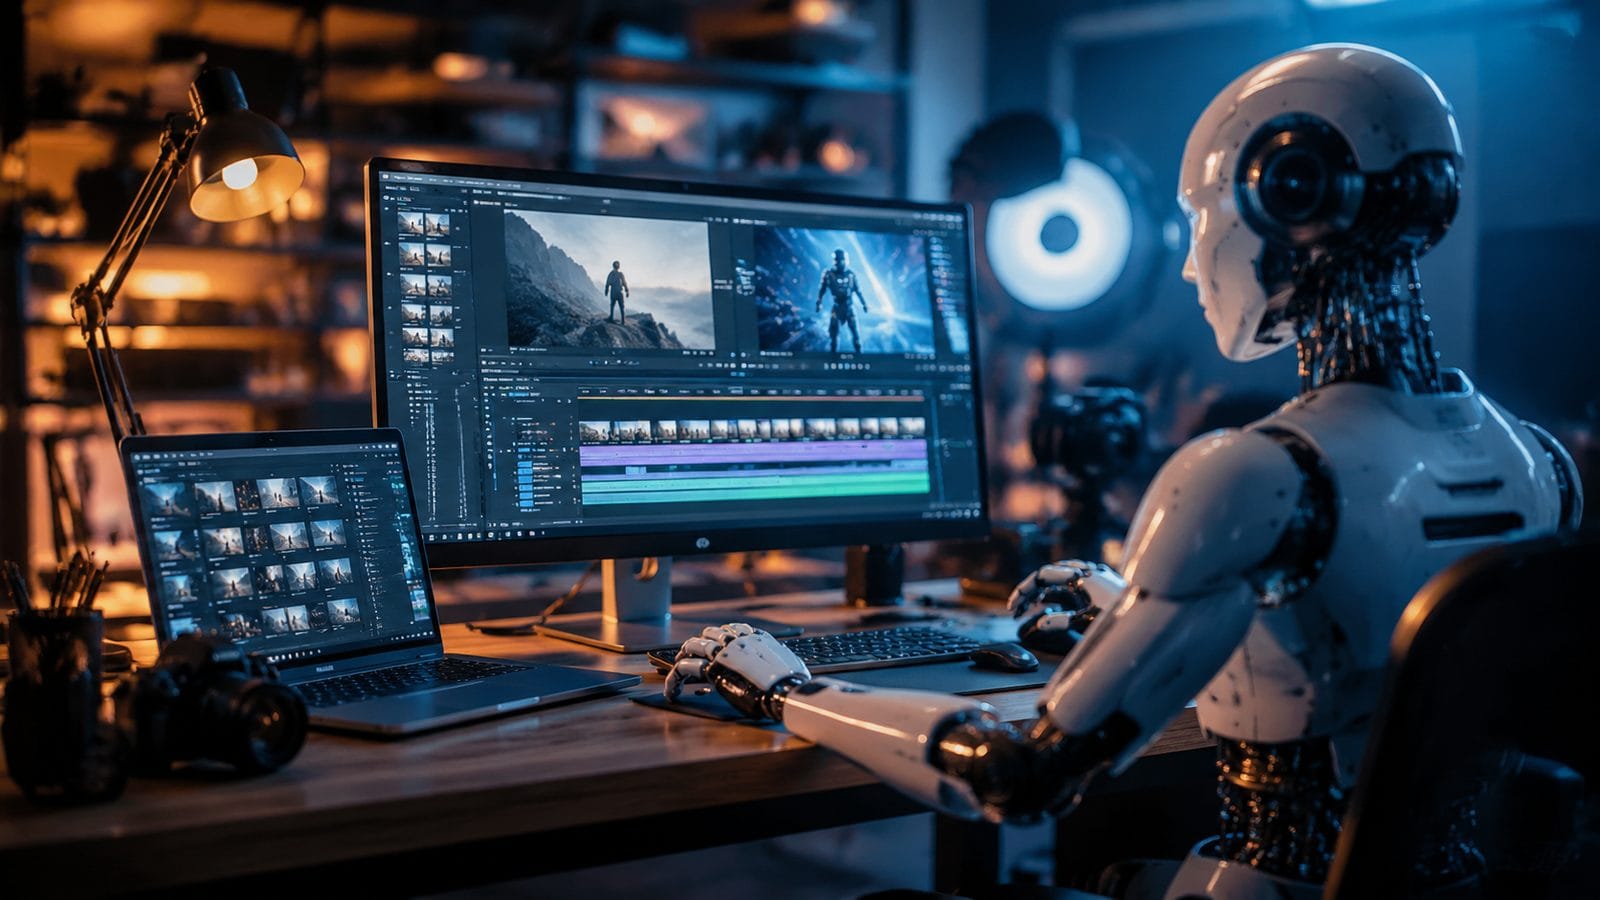Viewport: 1600px width, 900px height.
Task: Click the orange bar above the timeline ruler
Action: point(751,401)
